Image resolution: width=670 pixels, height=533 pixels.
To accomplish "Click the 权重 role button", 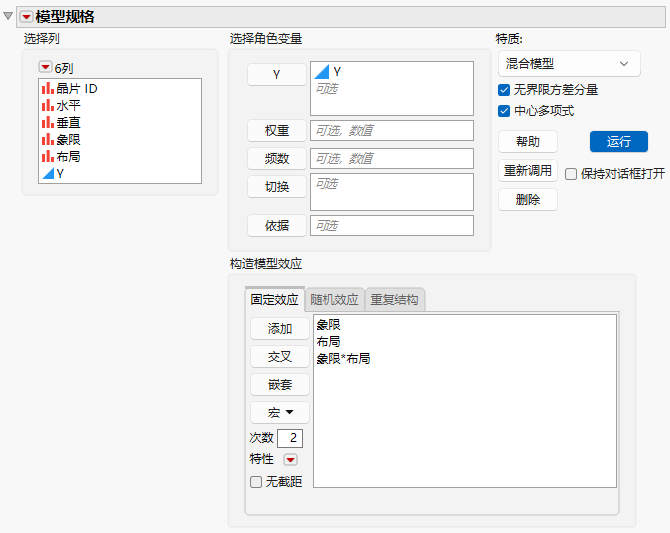I will (277, 130).
